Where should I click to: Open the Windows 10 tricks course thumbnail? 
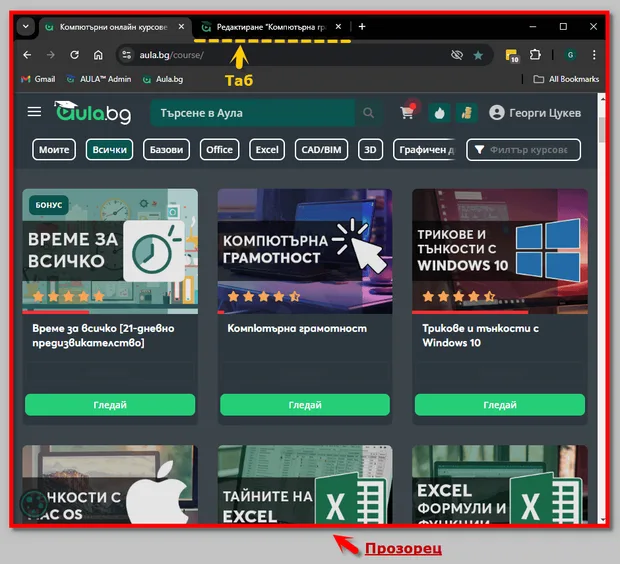click(x=500, y=251)
